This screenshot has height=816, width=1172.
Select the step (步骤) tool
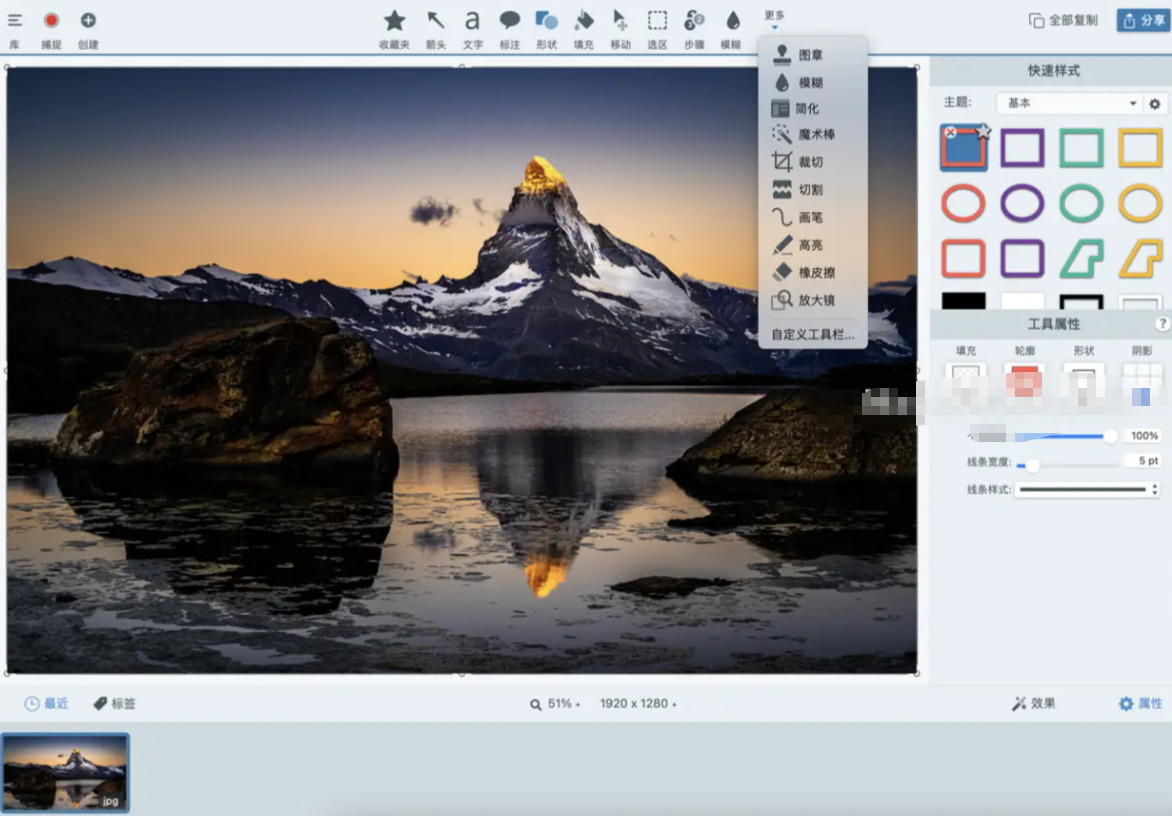click(694, 30)
